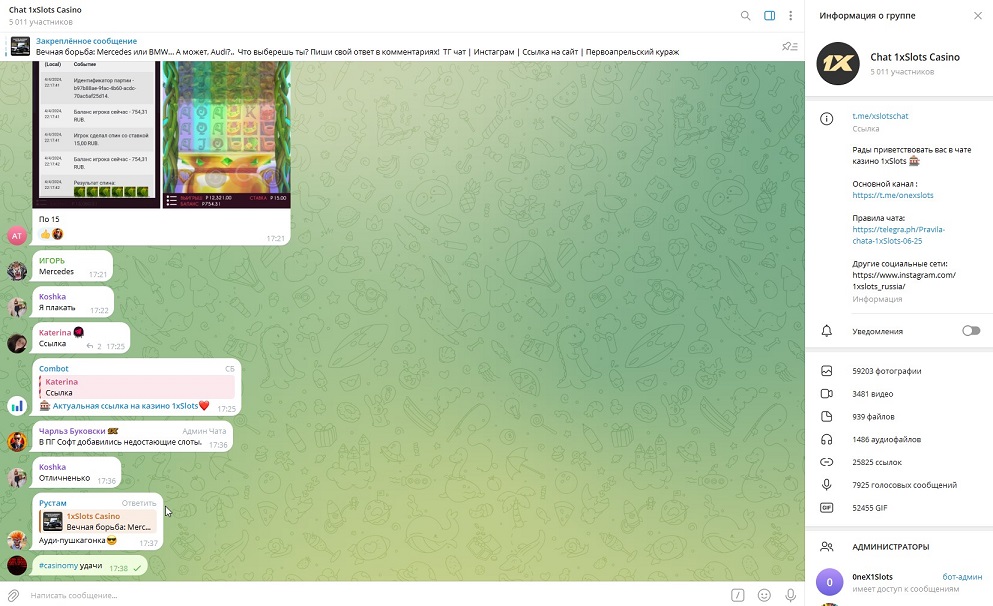Click the Чарльз Буковски sender name
The image size is (993, 606).
pos(72,431)
